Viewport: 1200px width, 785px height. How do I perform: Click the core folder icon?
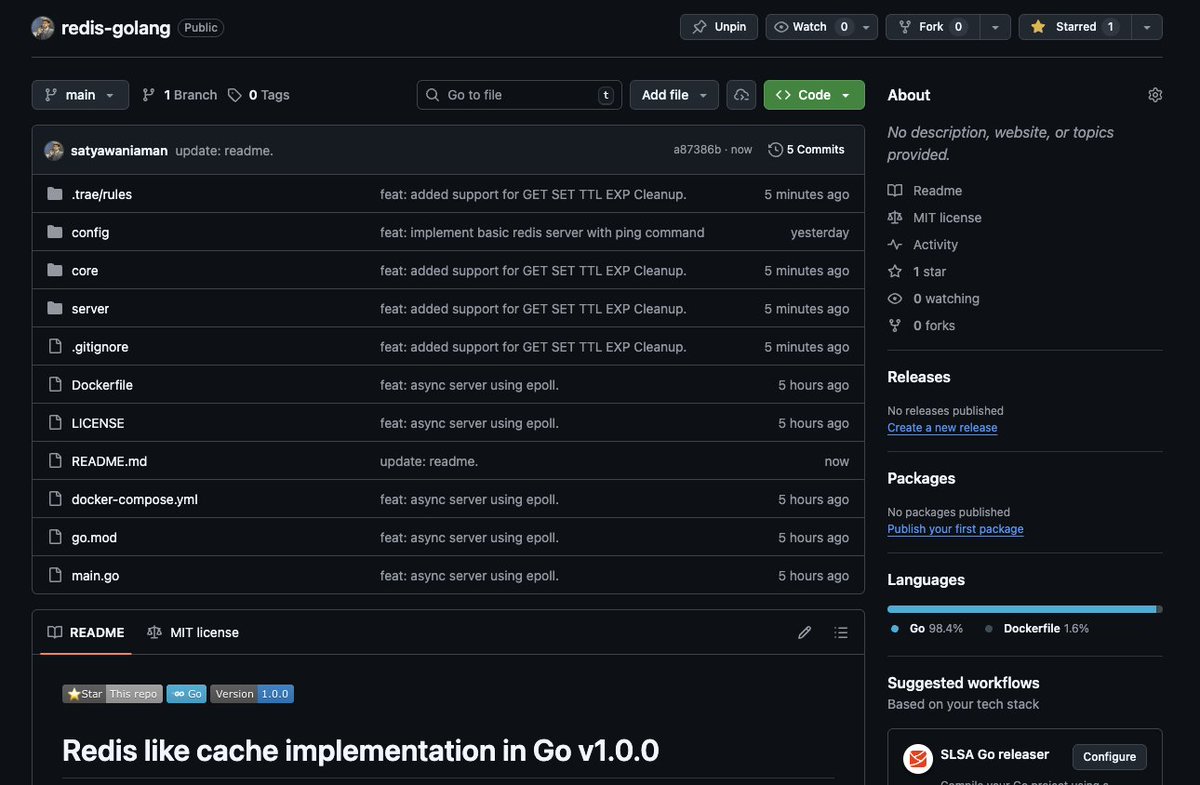click(x=55, y=270)
